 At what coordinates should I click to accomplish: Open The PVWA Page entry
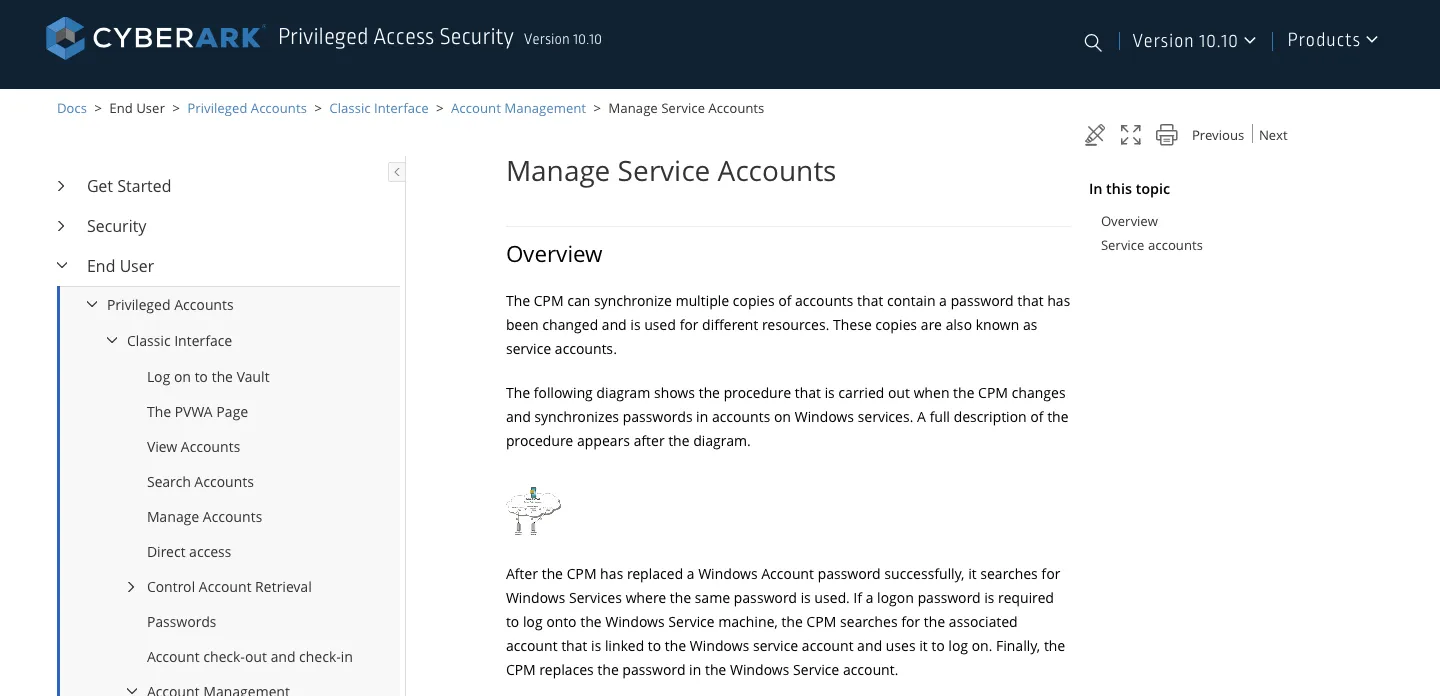coord(197,412)
